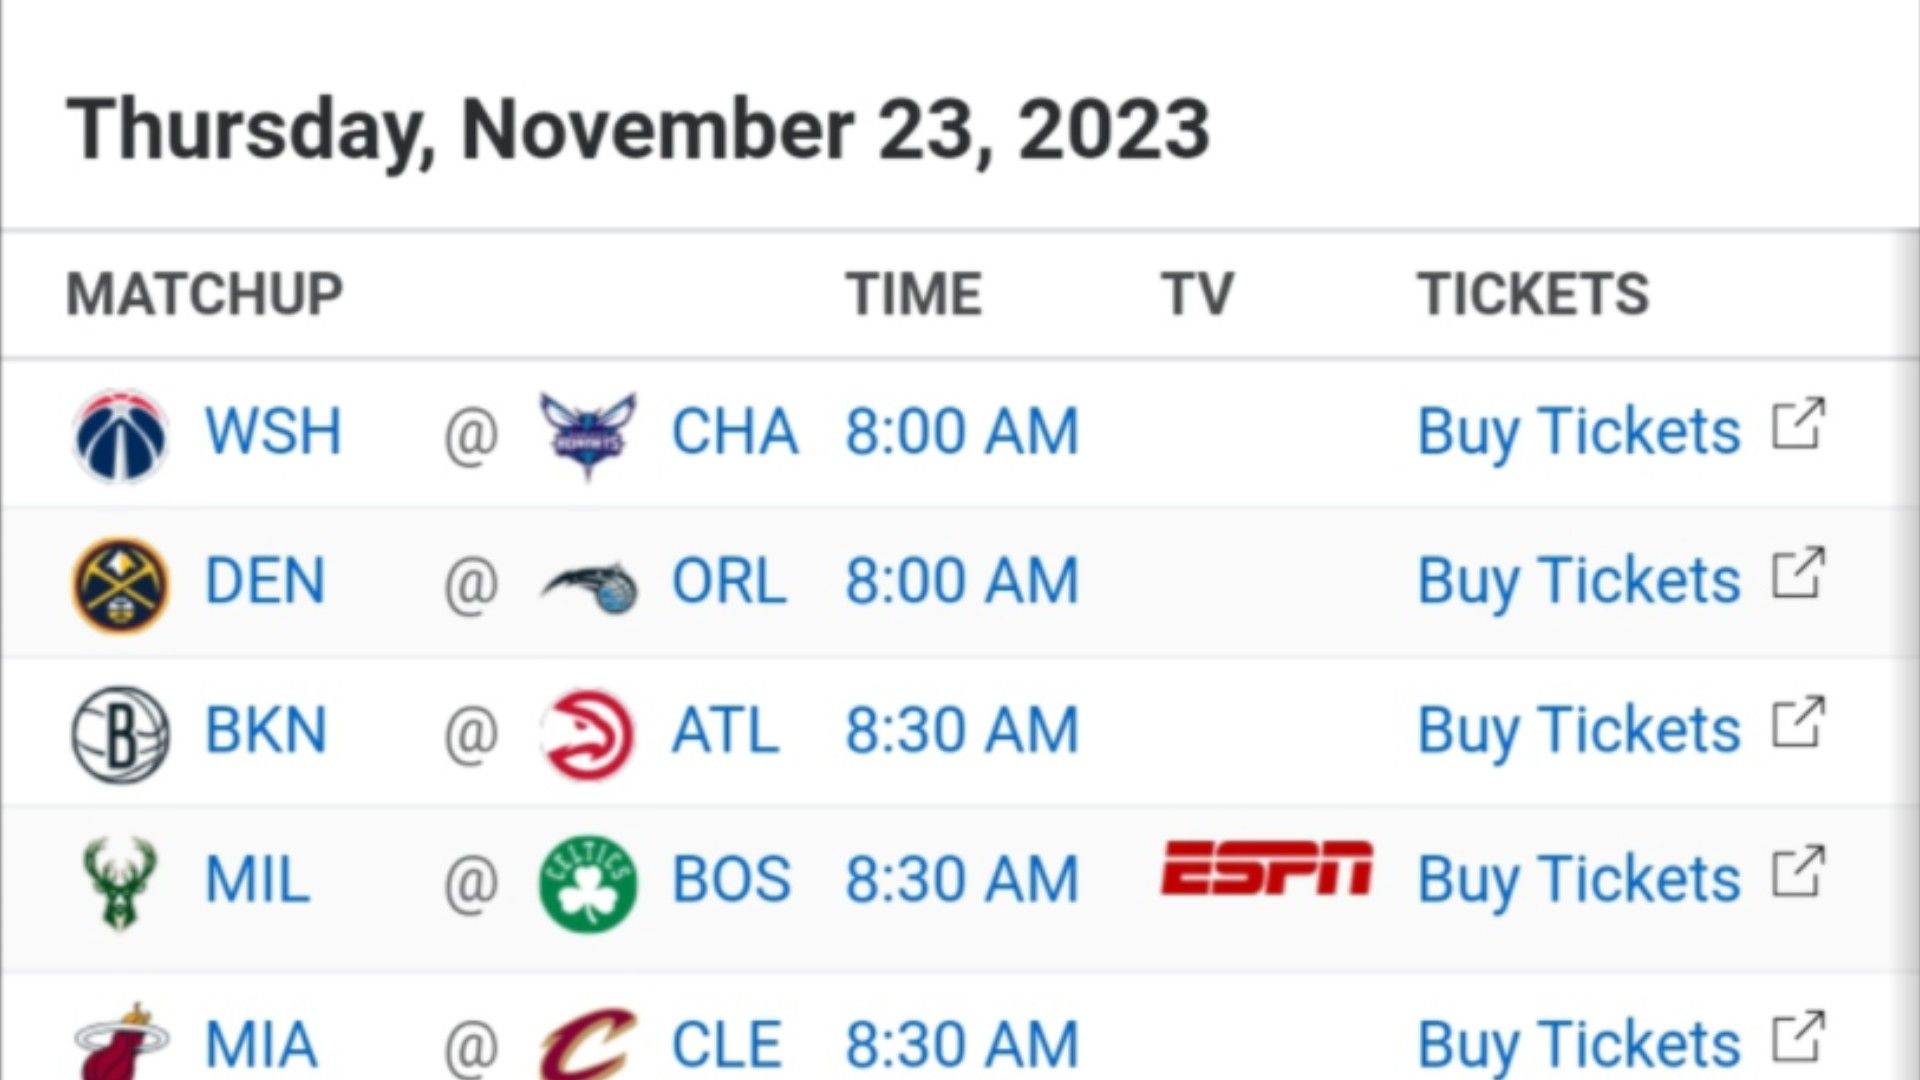Click the ESPN logo for MIL at BOS
The height and width of the screenshot is (1080, 1920).
[x=1266, y=868]
